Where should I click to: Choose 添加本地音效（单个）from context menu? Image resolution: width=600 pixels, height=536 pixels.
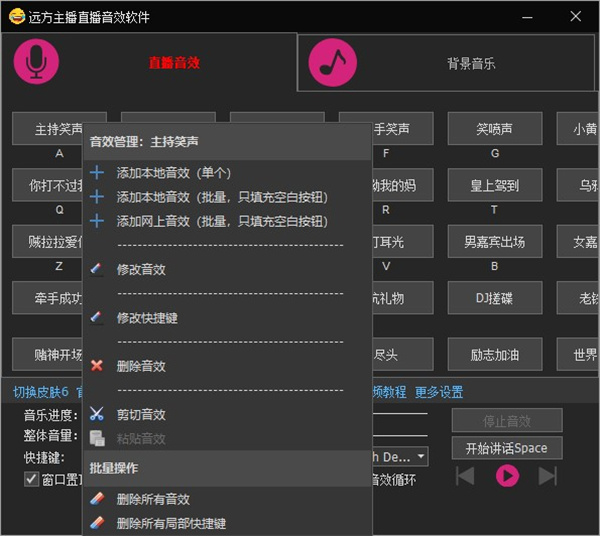(x=227, y=173)
